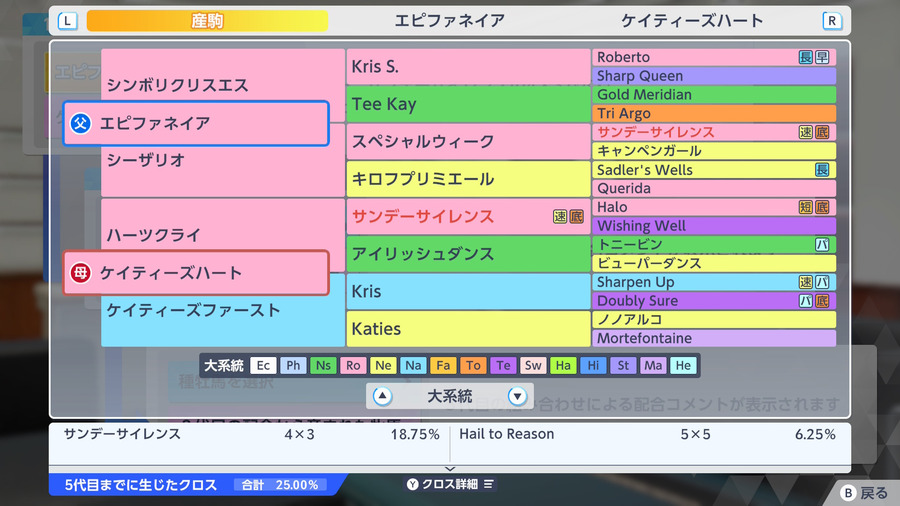Click the list icon beside クロス詳細
This screenshot has width=900, height=506.
click(488, 484)
